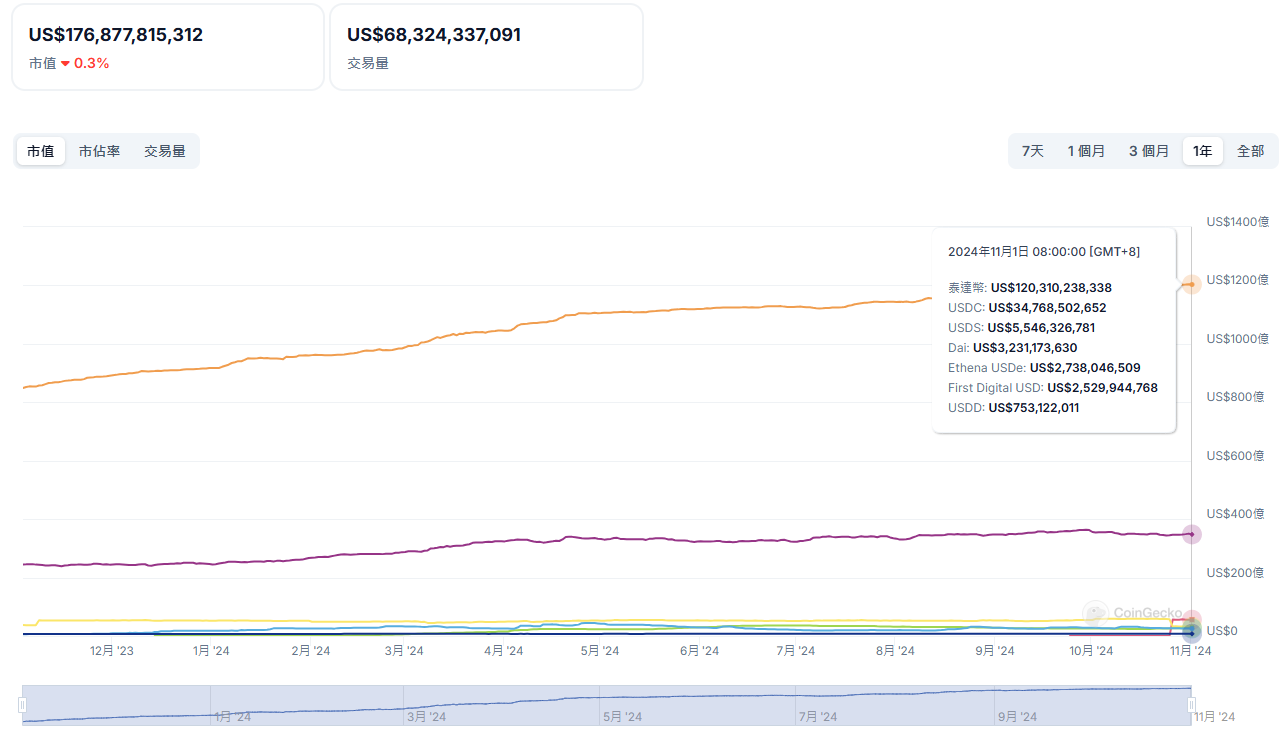Screen dimensions: 1280x734
Task: Click the left navigator range handle
Action: coord(22,705)
